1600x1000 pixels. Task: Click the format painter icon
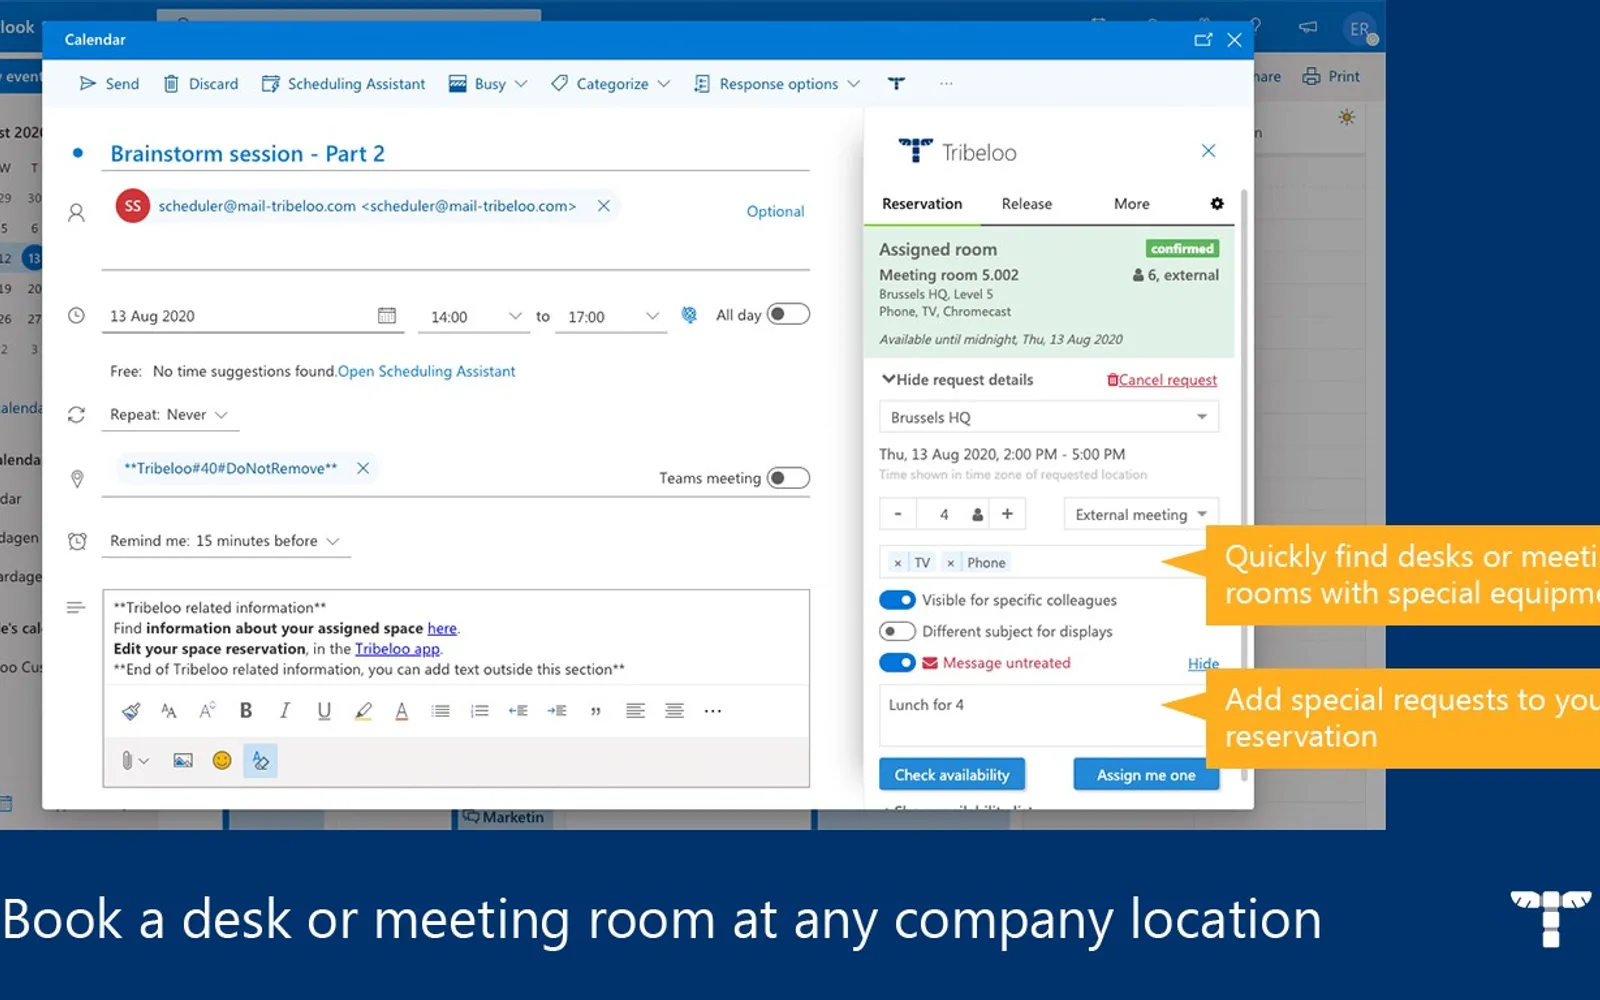[130, 711]
